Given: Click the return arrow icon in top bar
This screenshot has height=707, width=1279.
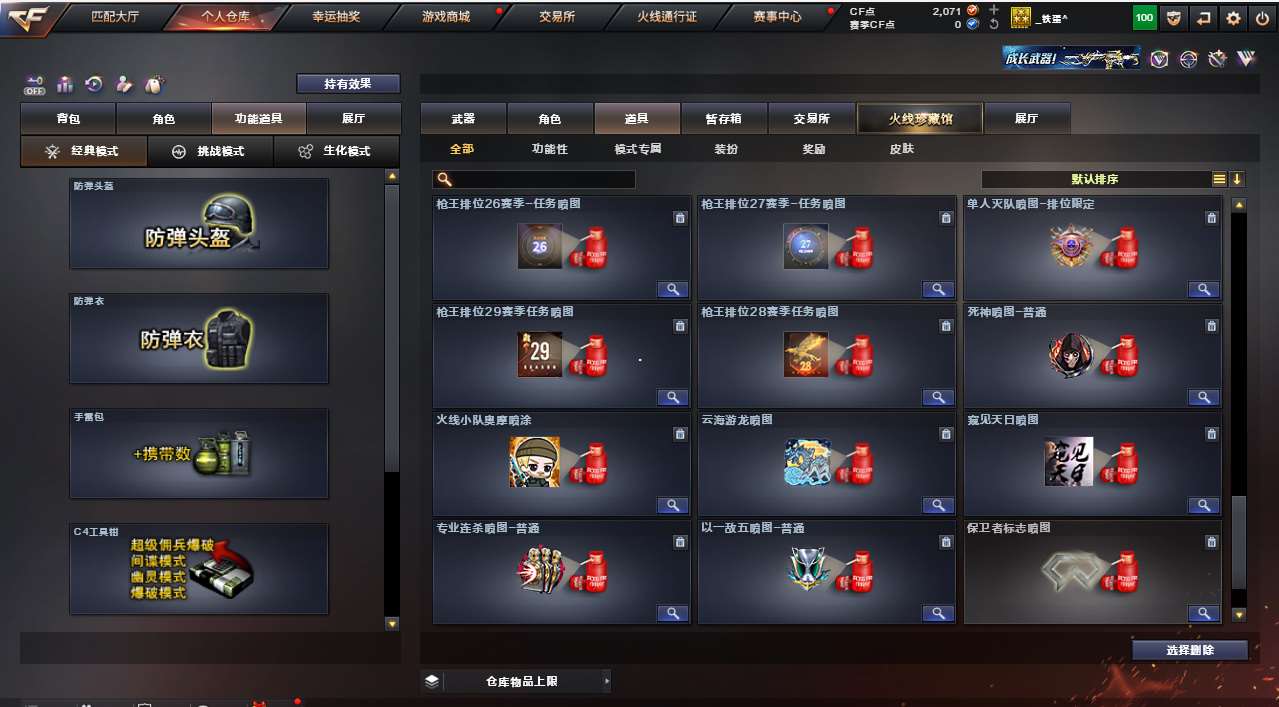Looking at the screenshot, I should click(x=1204, y=17).
